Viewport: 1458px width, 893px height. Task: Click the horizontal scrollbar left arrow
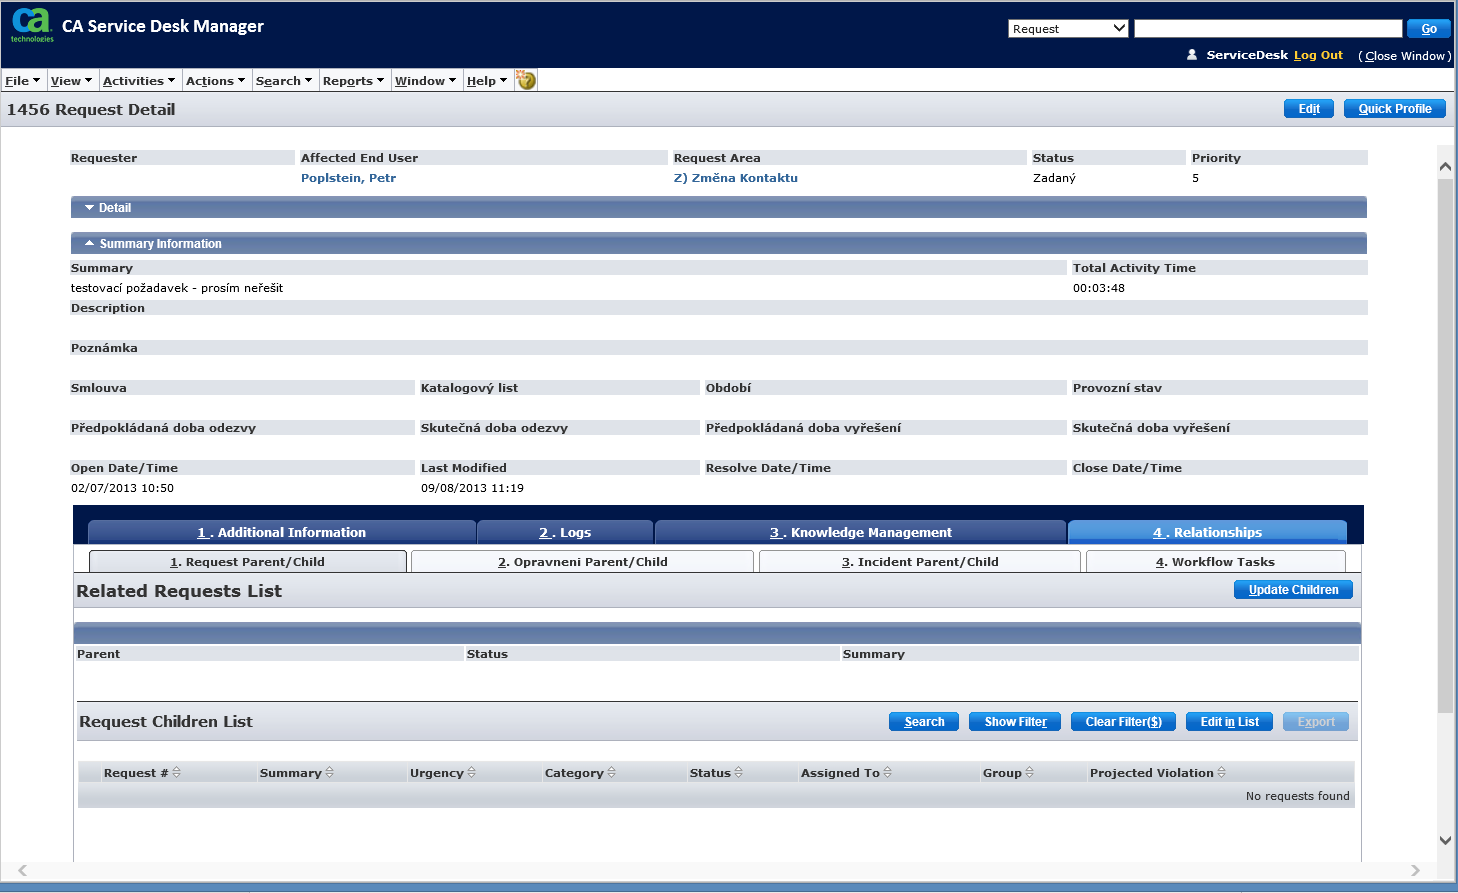[22, 870]
